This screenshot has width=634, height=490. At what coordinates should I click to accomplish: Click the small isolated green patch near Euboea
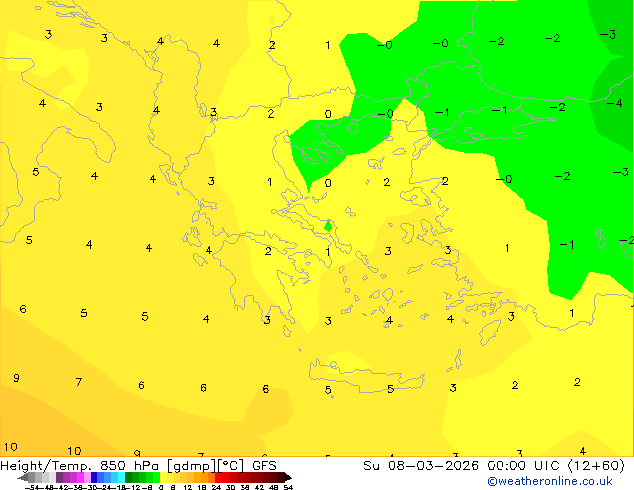coord(328,226)
